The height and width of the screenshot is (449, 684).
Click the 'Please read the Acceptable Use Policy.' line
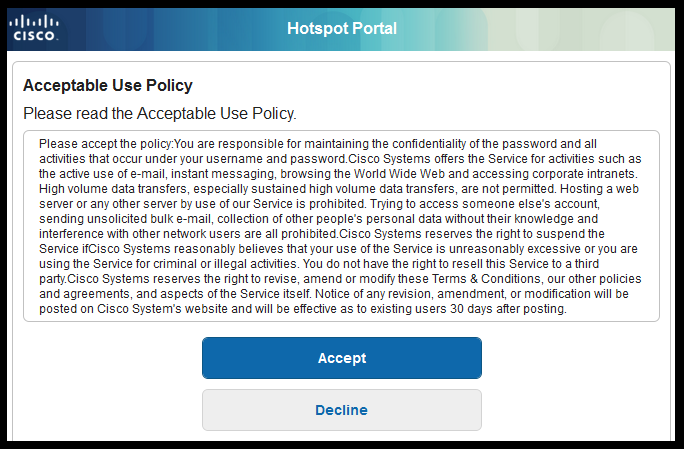[160, 113]
